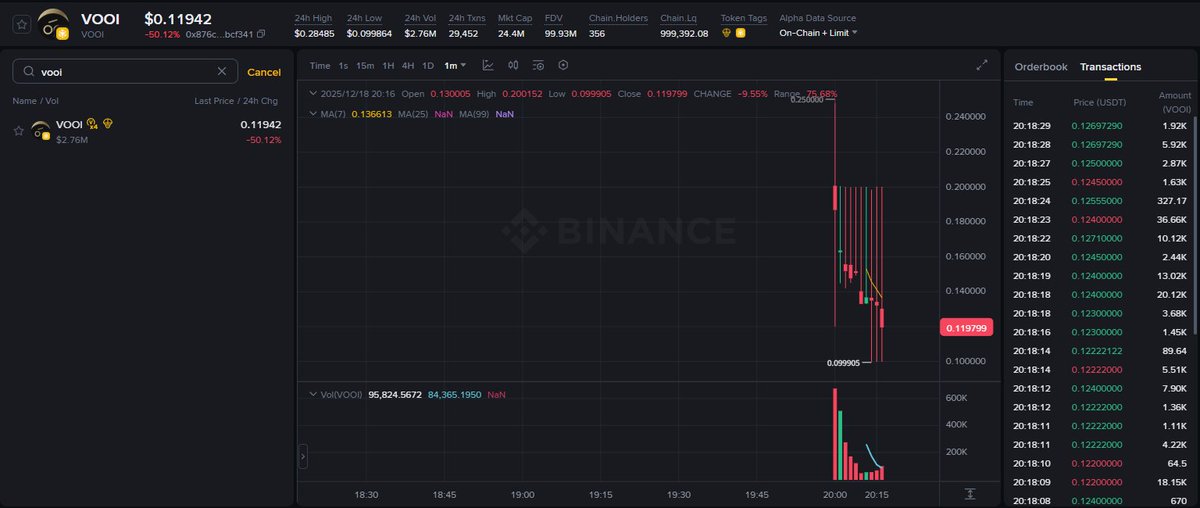
Task: Focus the vooi search input field
Action: (125, 72)
